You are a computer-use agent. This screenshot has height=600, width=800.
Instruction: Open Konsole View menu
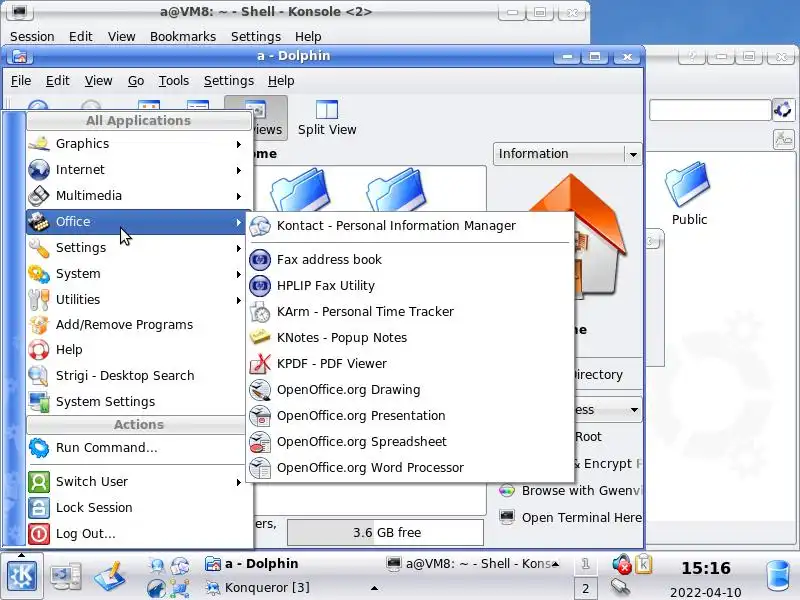[121, 37]
